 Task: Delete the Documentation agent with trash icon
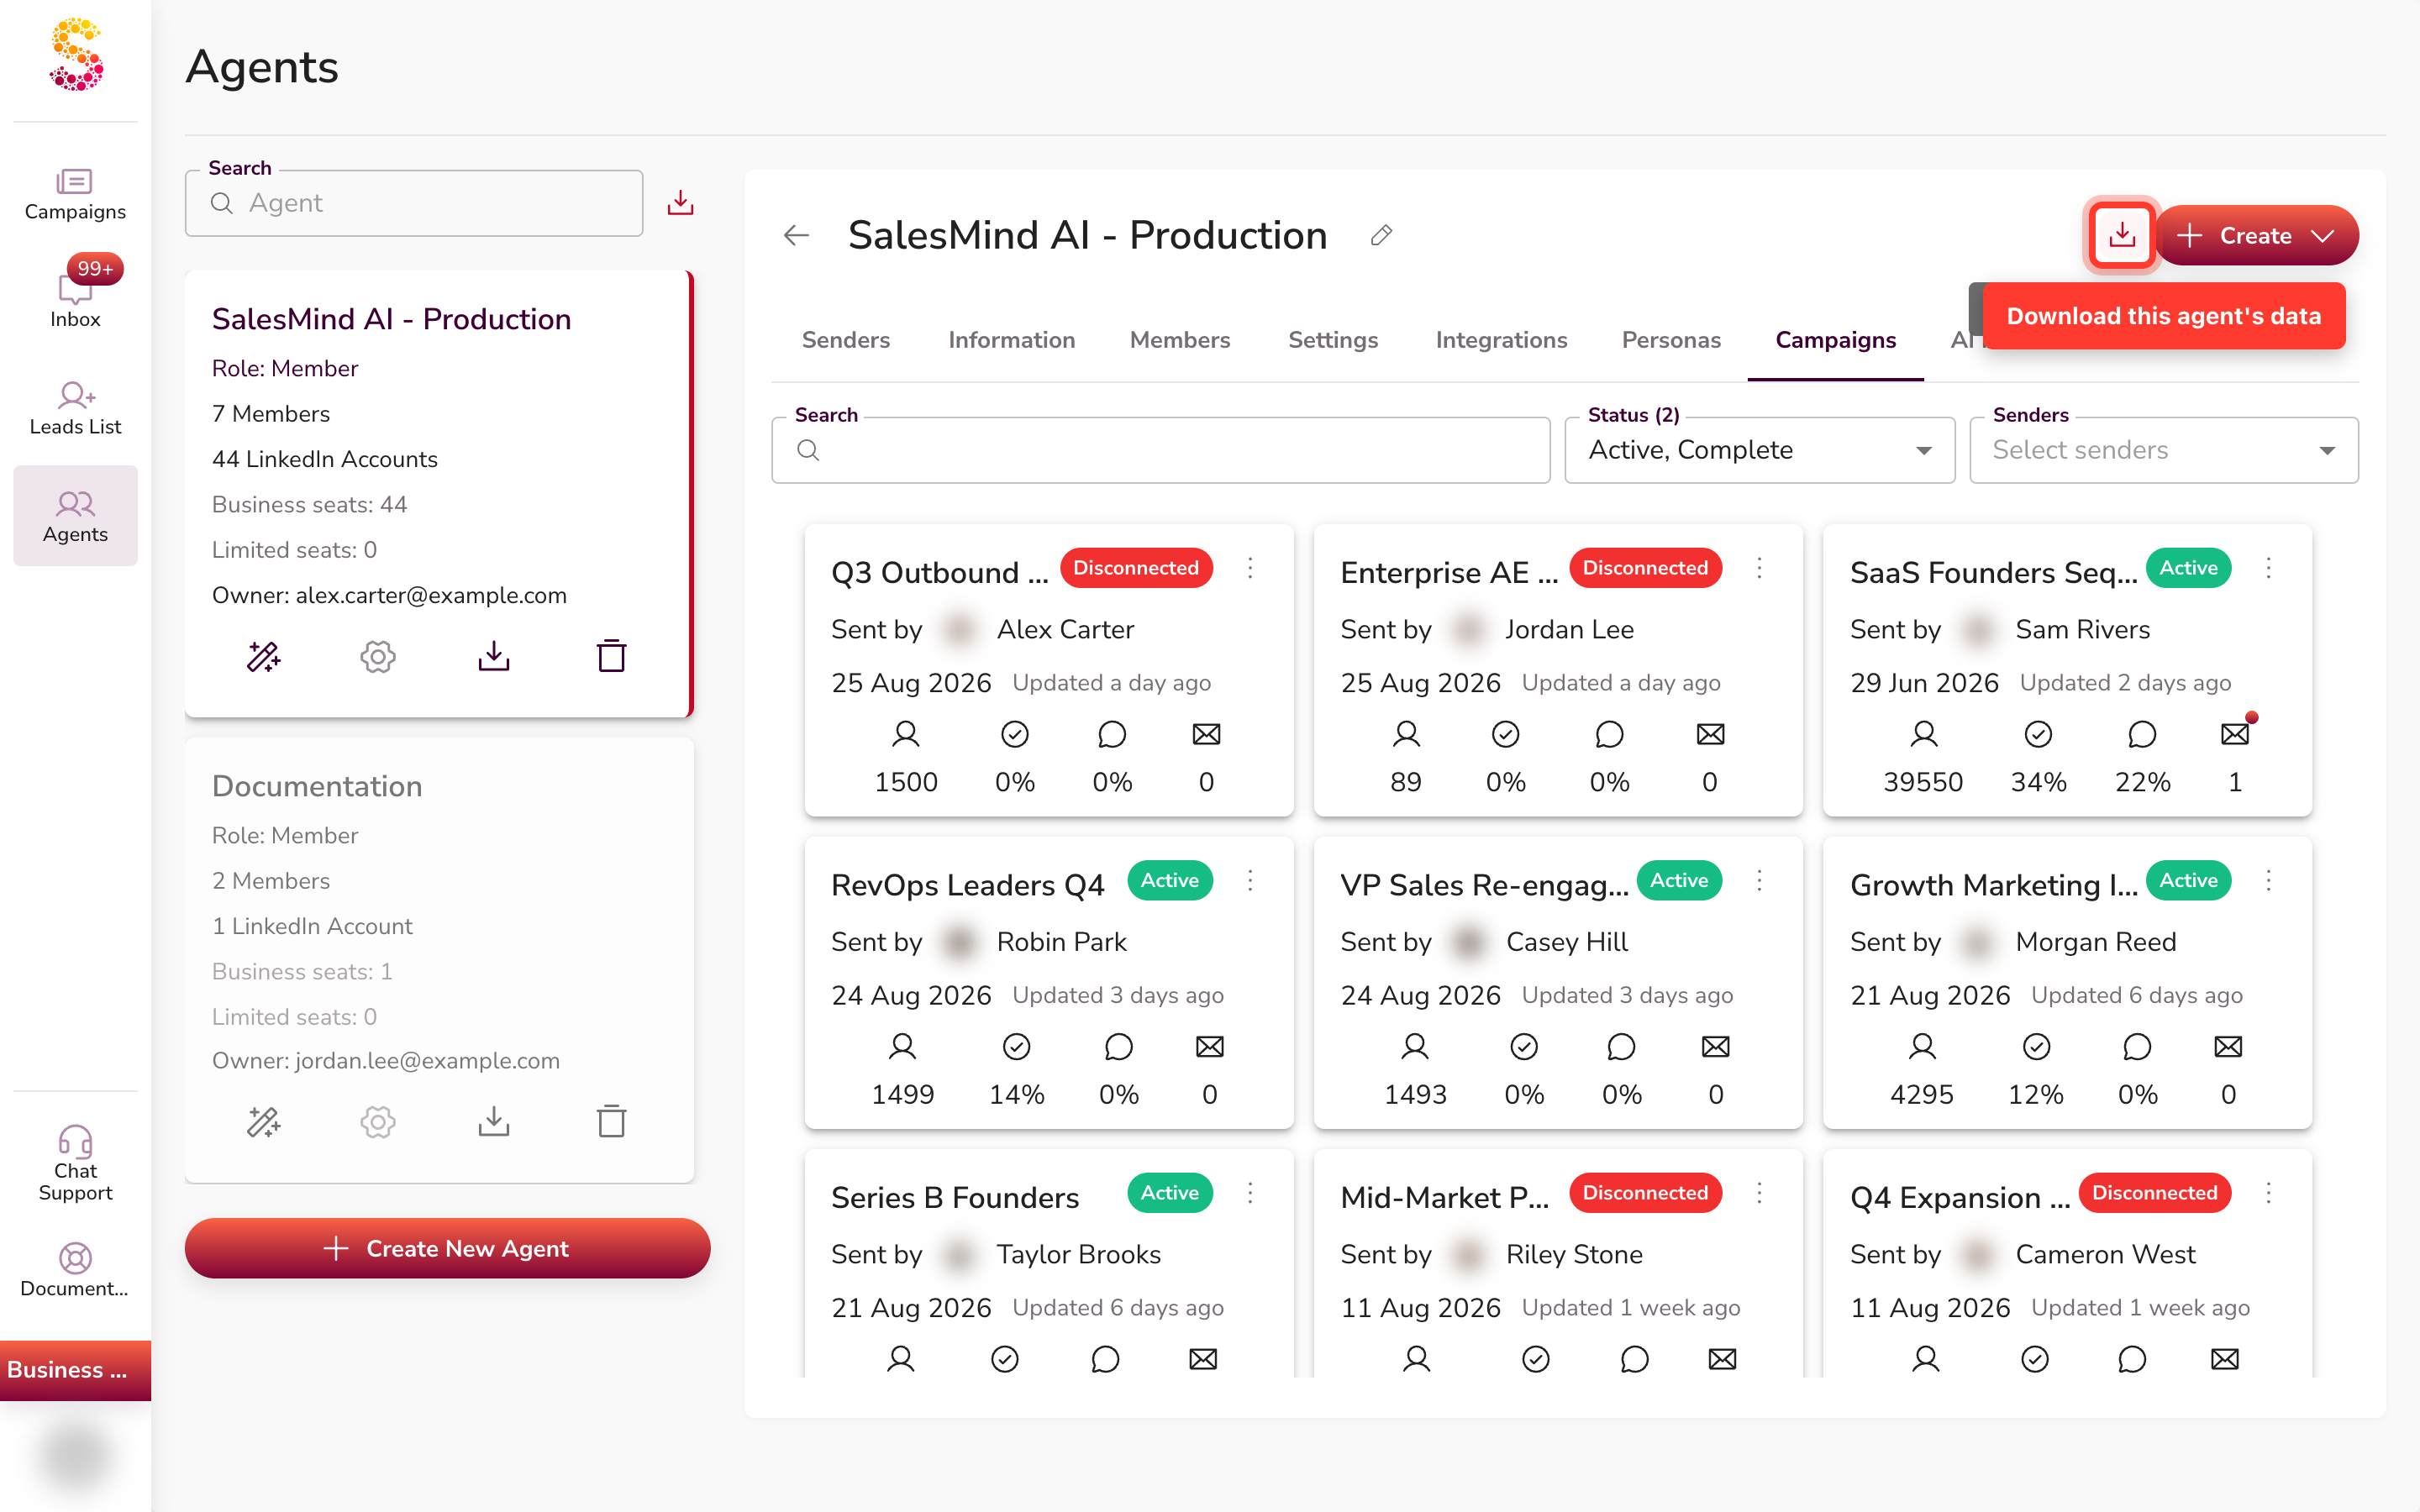(611, 1121)
